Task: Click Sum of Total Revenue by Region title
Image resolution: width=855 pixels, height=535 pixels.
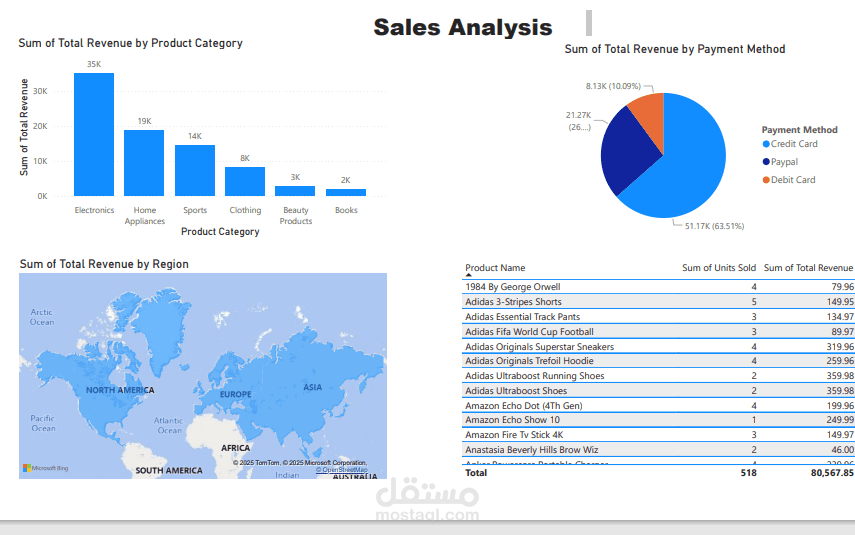Action: [x=104, y=264]
